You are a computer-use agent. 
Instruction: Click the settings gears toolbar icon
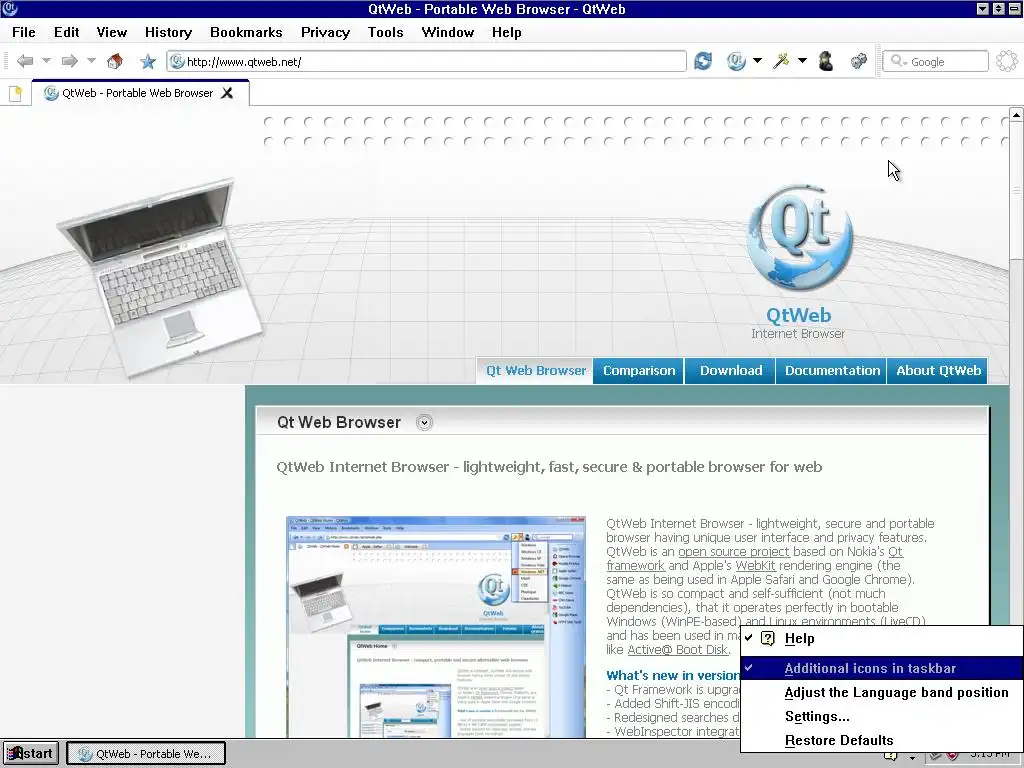click(859, 61)
